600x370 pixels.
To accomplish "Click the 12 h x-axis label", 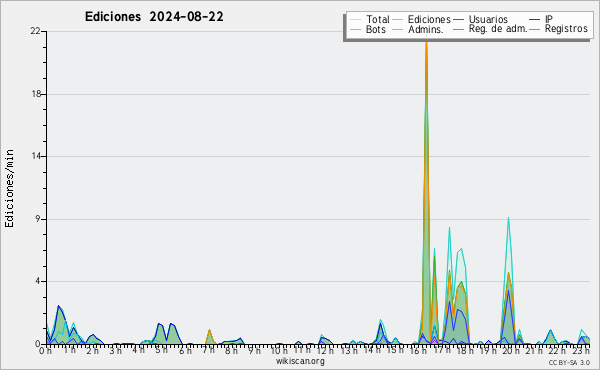I will [x=325, y=350].
